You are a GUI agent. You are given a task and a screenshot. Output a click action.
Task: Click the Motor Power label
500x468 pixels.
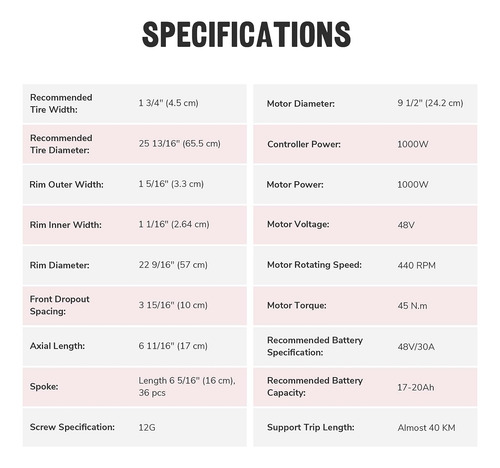tap(295, 185)
